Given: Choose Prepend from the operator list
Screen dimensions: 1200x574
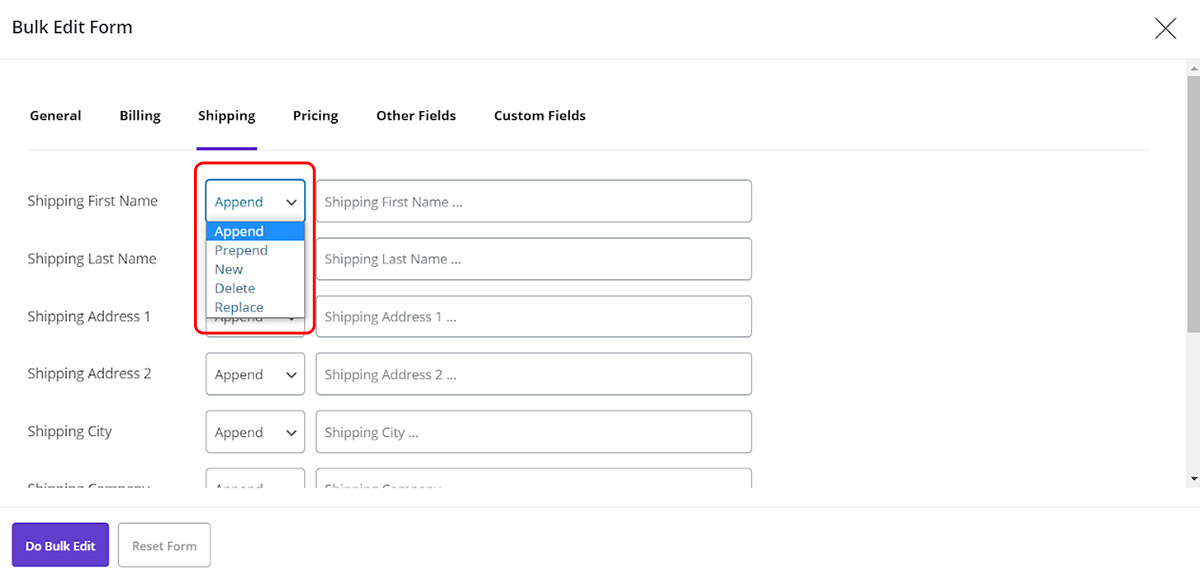Looking at the screenshot, I should 241,250.
